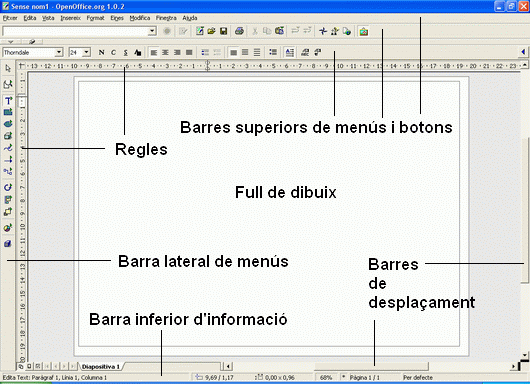530x384 pixels.
Task: Open the Edita menu
Action: (x=30, y=18)
